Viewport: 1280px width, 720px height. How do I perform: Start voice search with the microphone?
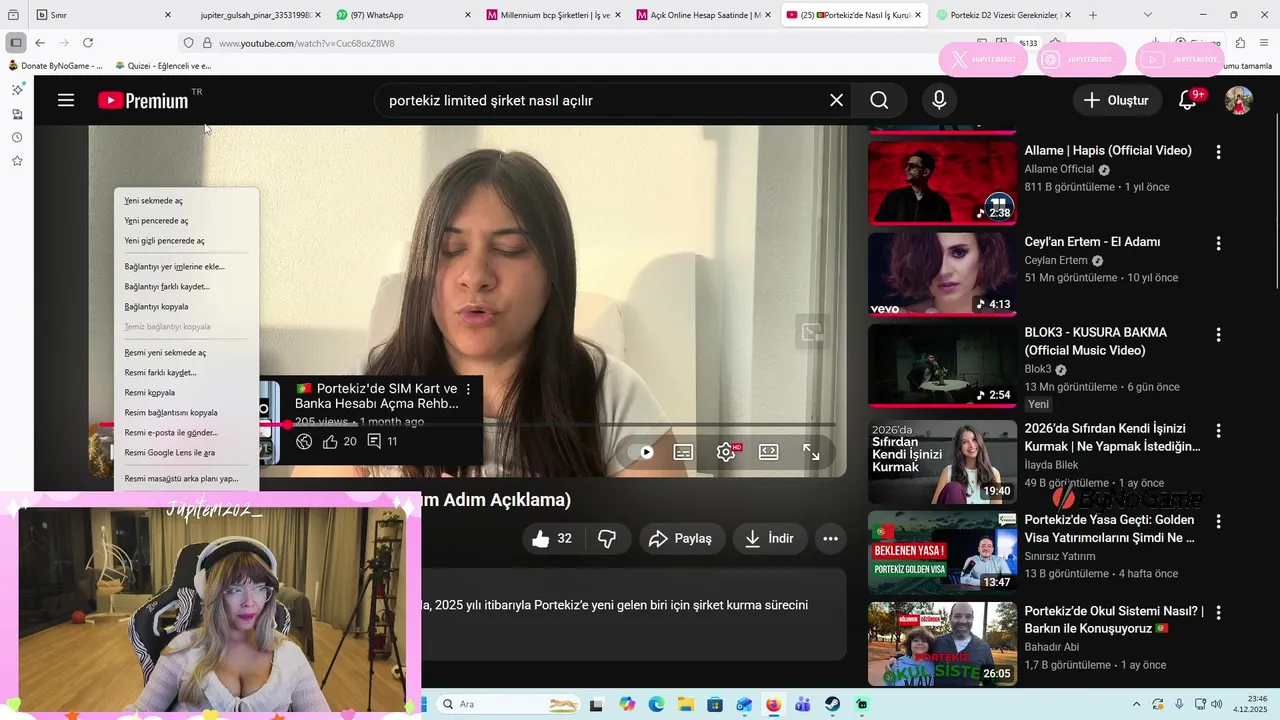[x=938, y=100]
